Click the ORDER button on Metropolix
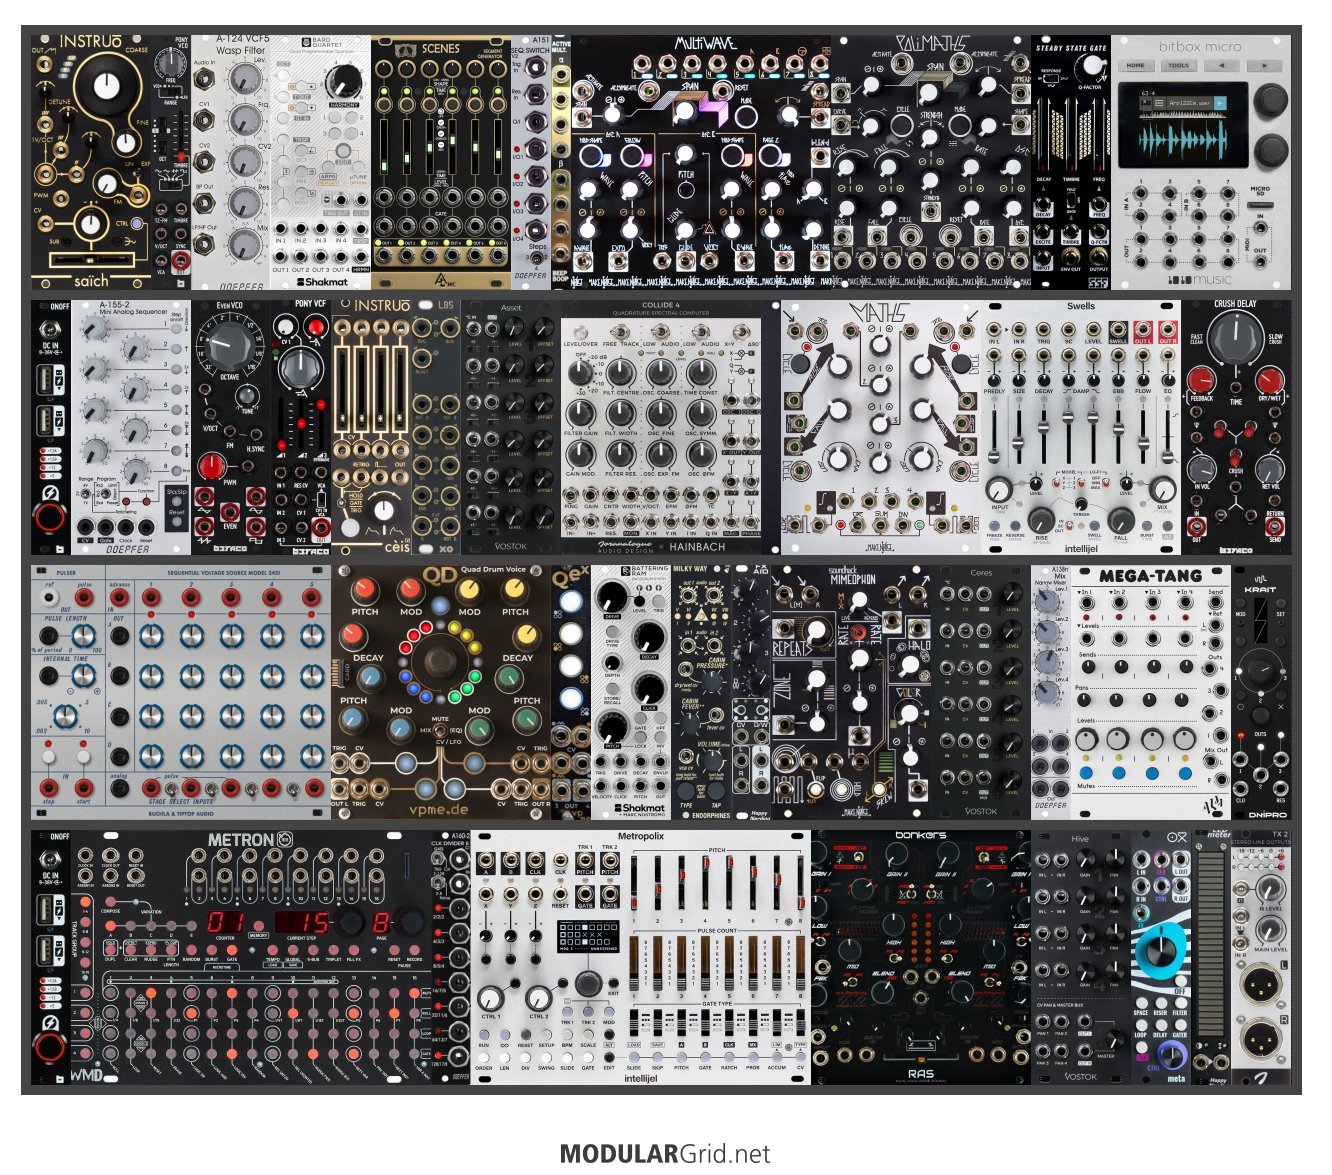Screen dimensions: 1332x1175 (484, 1056)
